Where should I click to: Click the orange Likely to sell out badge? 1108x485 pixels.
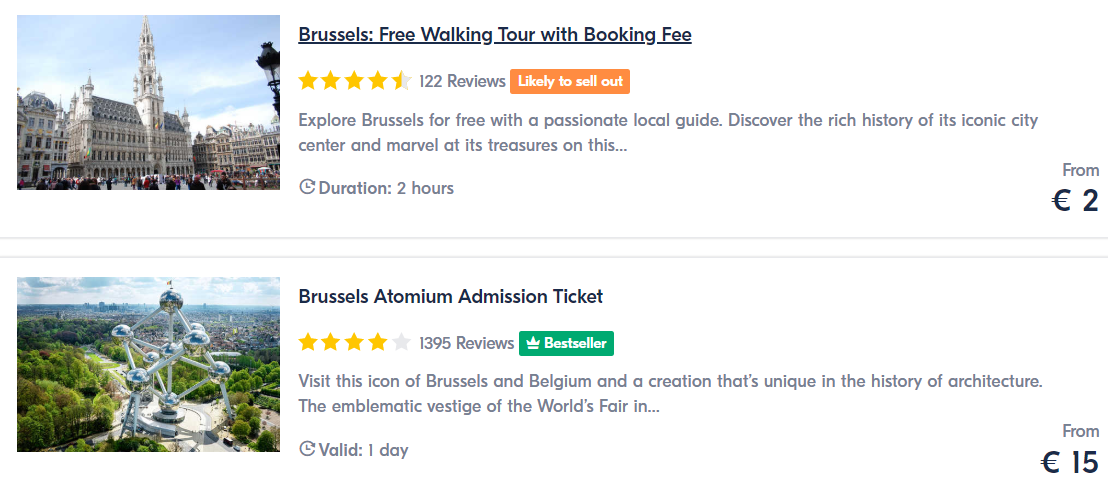click(x=570, y=81)
